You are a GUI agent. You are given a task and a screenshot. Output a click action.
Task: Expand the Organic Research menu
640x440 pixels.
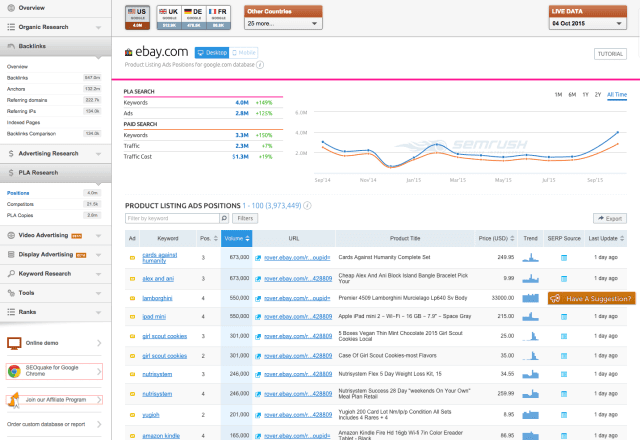[55, 27]
